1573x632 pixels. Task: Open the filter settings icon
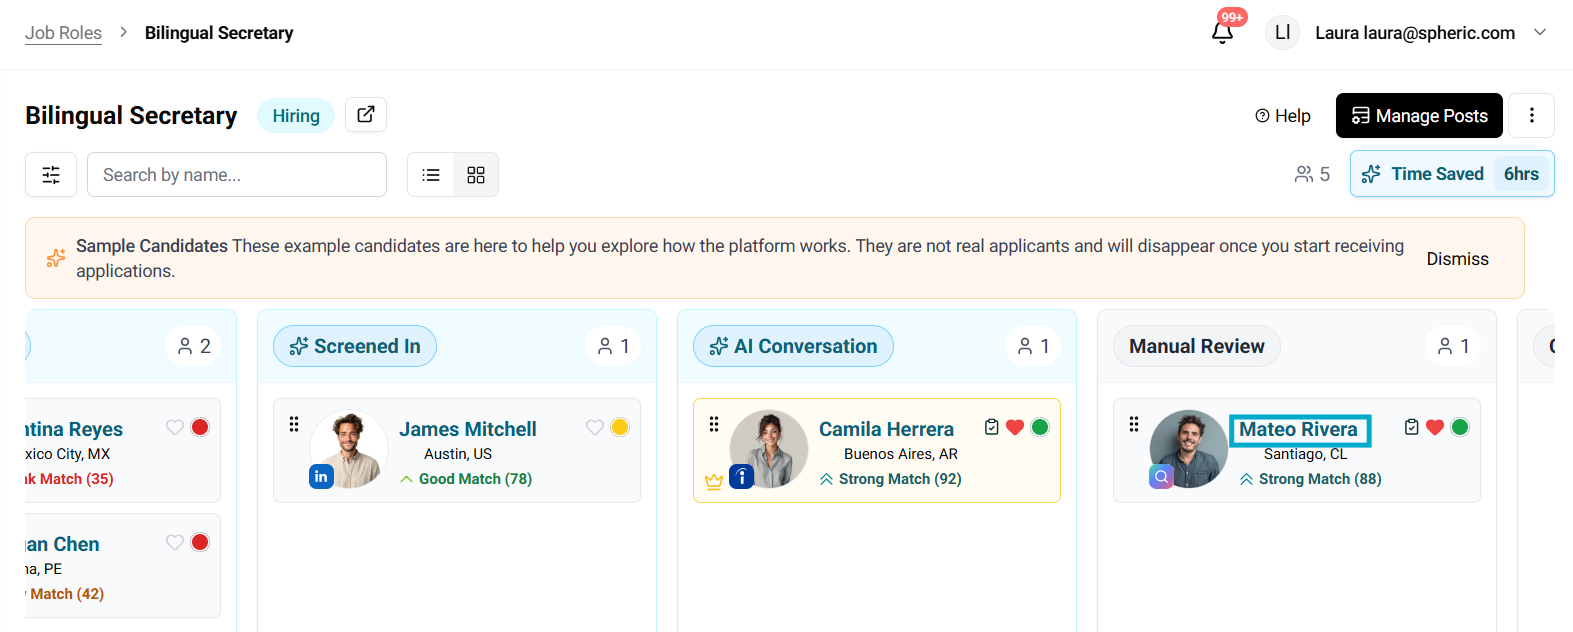pyautogui.click(x=51, y=175)
